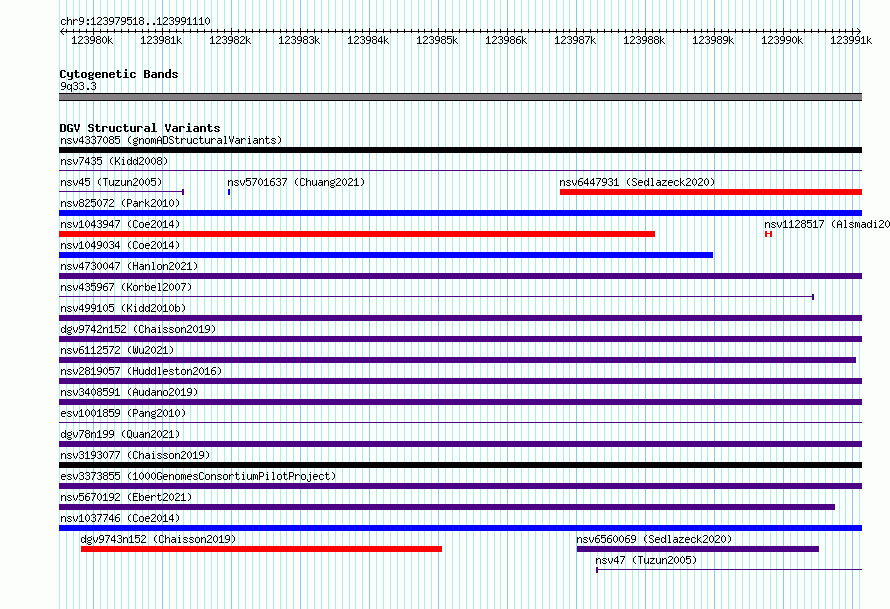Viewport: 890px width, 609px height.
Task: Open nsv1037746 (Coe2014) label
Action: tap(120, 518)
